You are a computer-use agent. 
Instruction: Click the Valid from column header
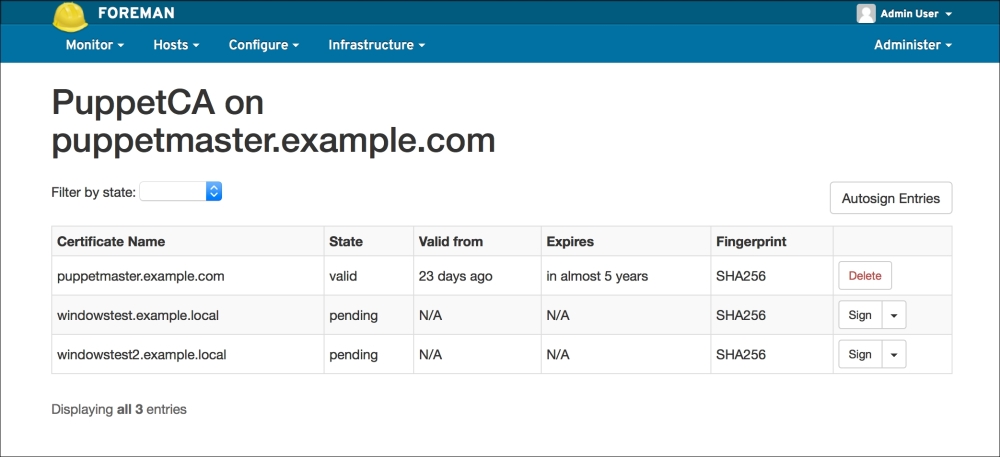[x=450, y=241]
